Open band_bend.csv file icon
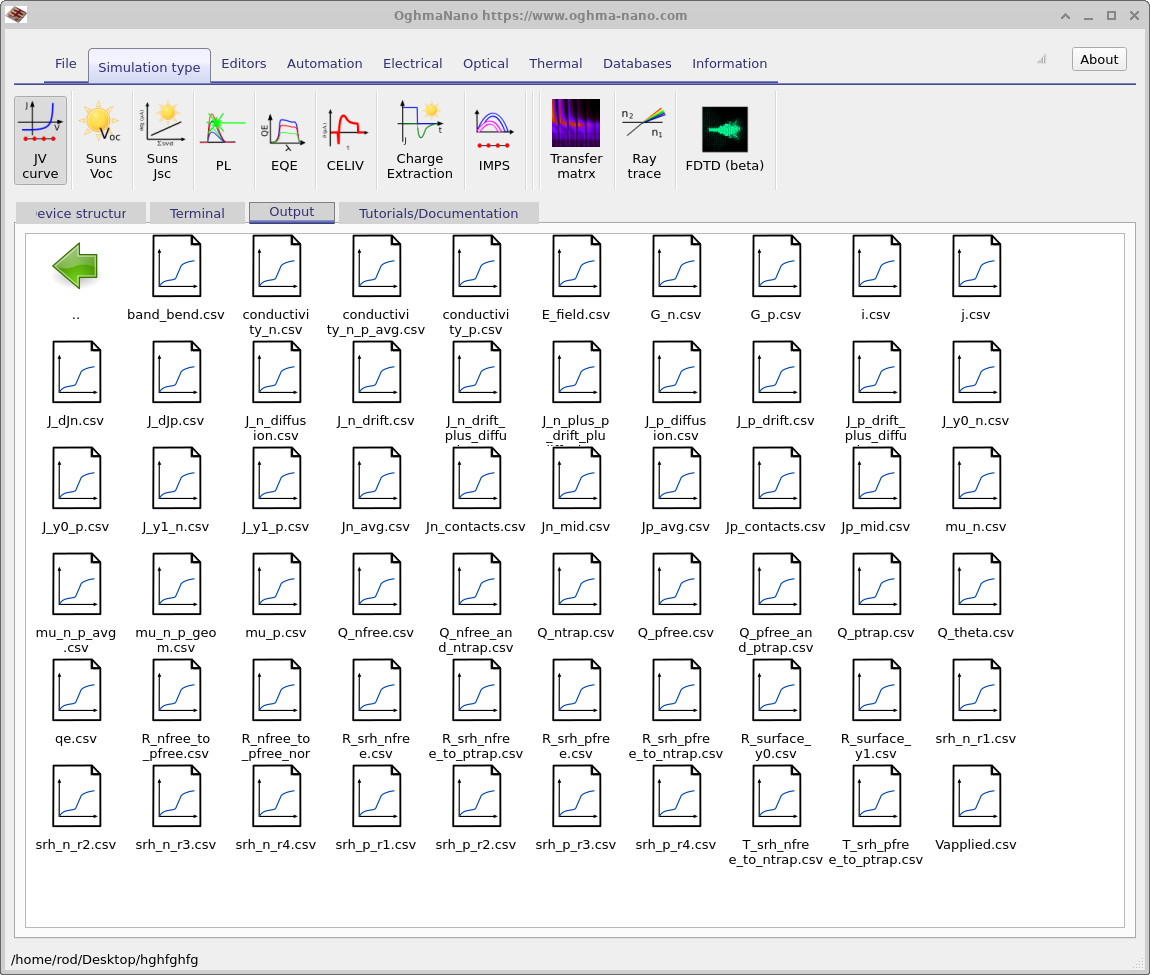 tap(176, 266)
